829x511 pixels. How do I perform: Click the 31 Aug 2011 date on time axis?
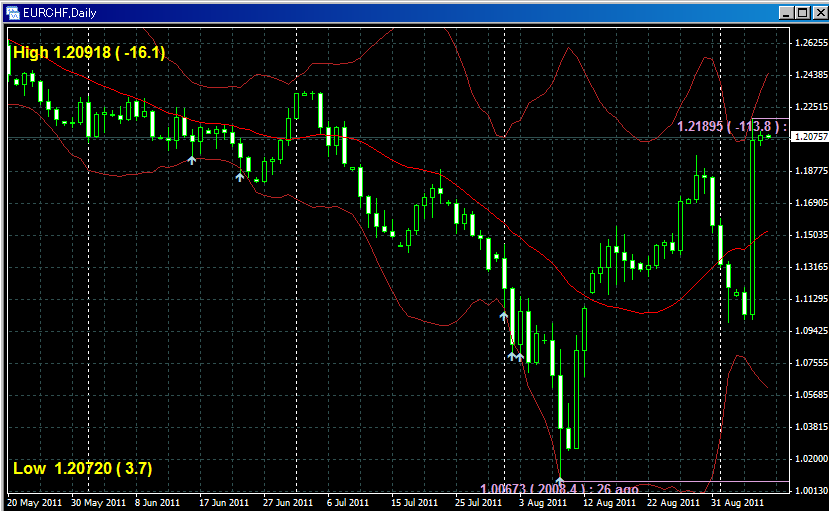click(x=738, y=502)
